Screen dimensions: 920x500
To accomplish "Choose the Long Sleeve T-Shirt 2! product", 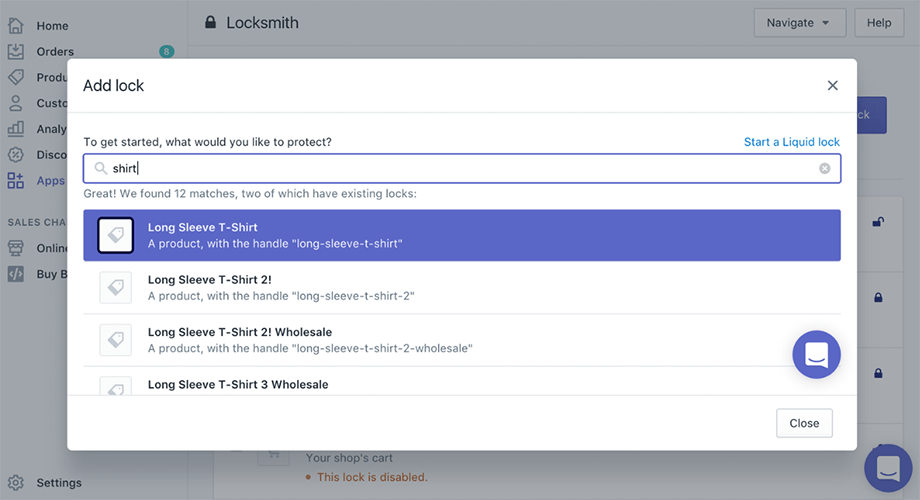I will pos(462,288).
